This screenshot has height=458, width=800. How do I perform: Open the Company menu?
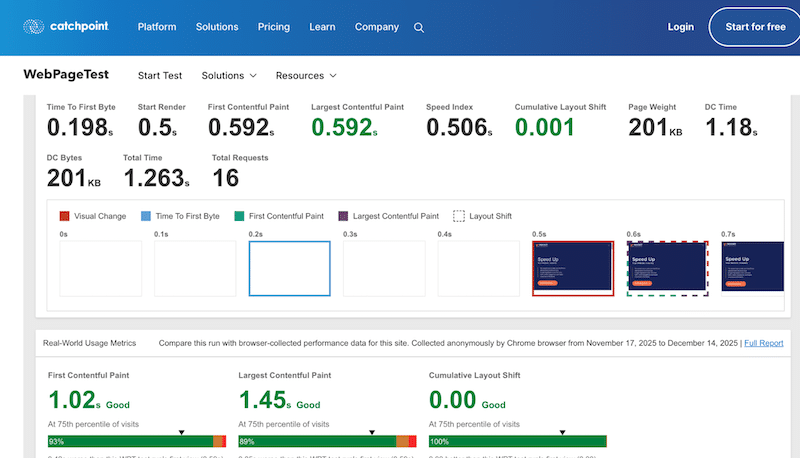pos(376,27)
